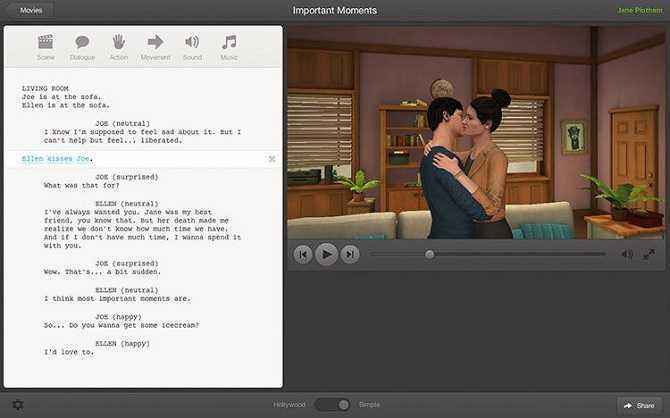670x418 pixels.
Task: Select the 'Ellen kisses Joe.' script line
Action: [x=57, y=159]
